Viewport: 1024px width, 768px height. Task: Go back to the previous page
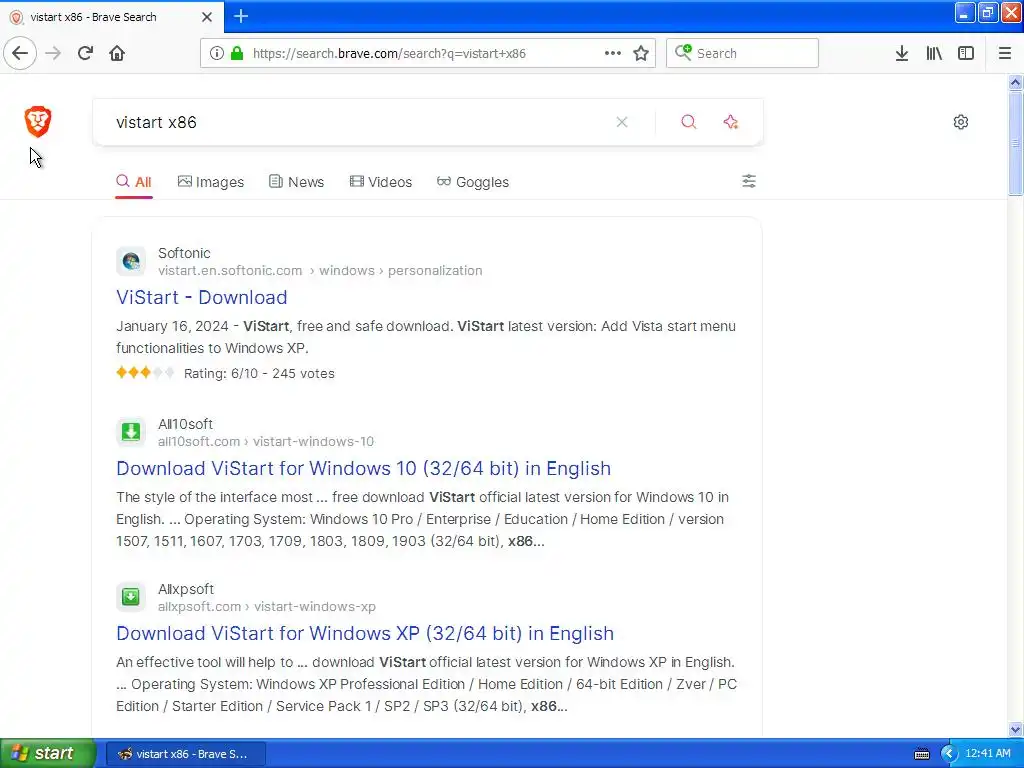[20, 54]
